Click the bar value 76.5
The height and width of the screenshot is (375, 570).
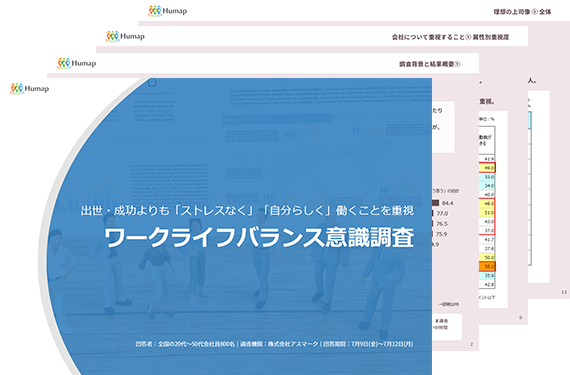coord(442,223)
